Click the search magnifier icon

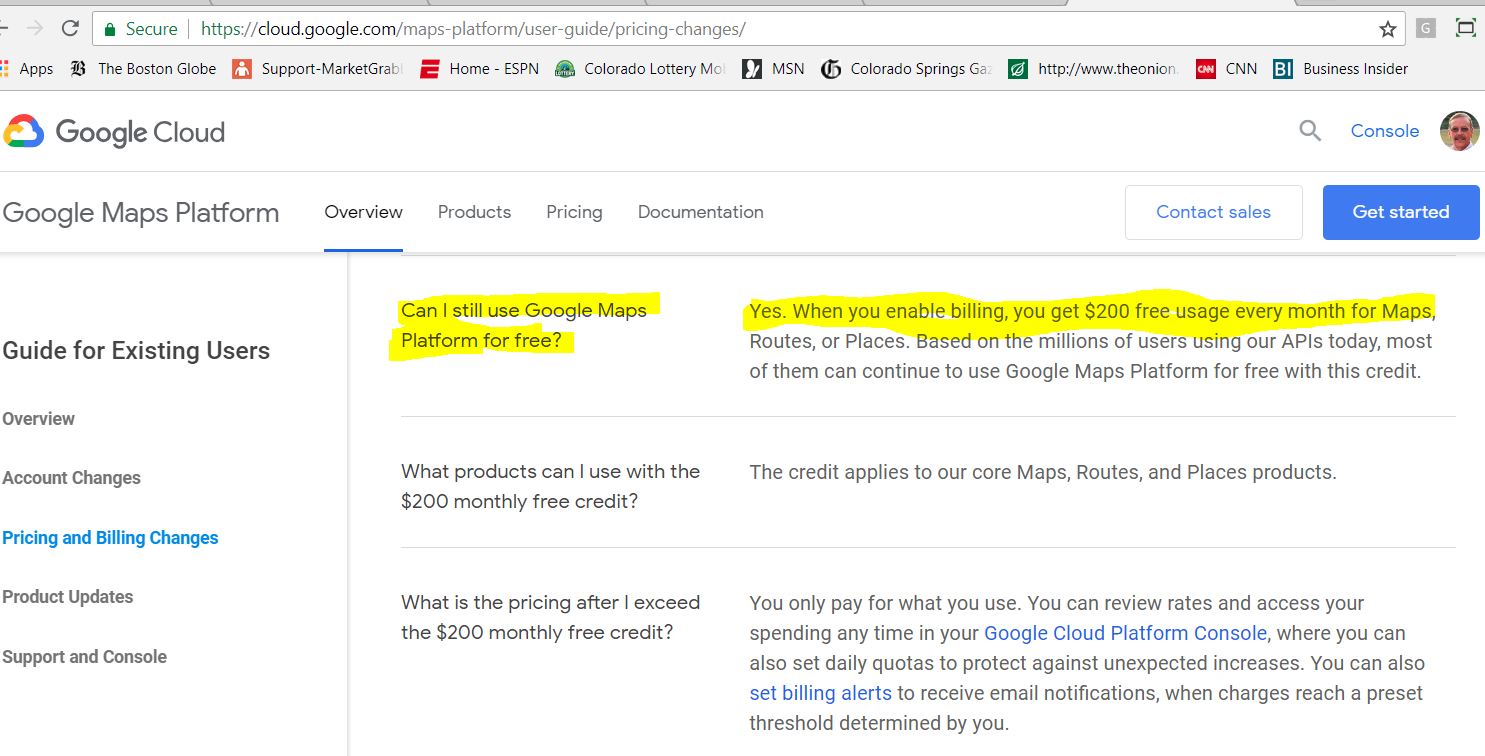coord(1310,130)
